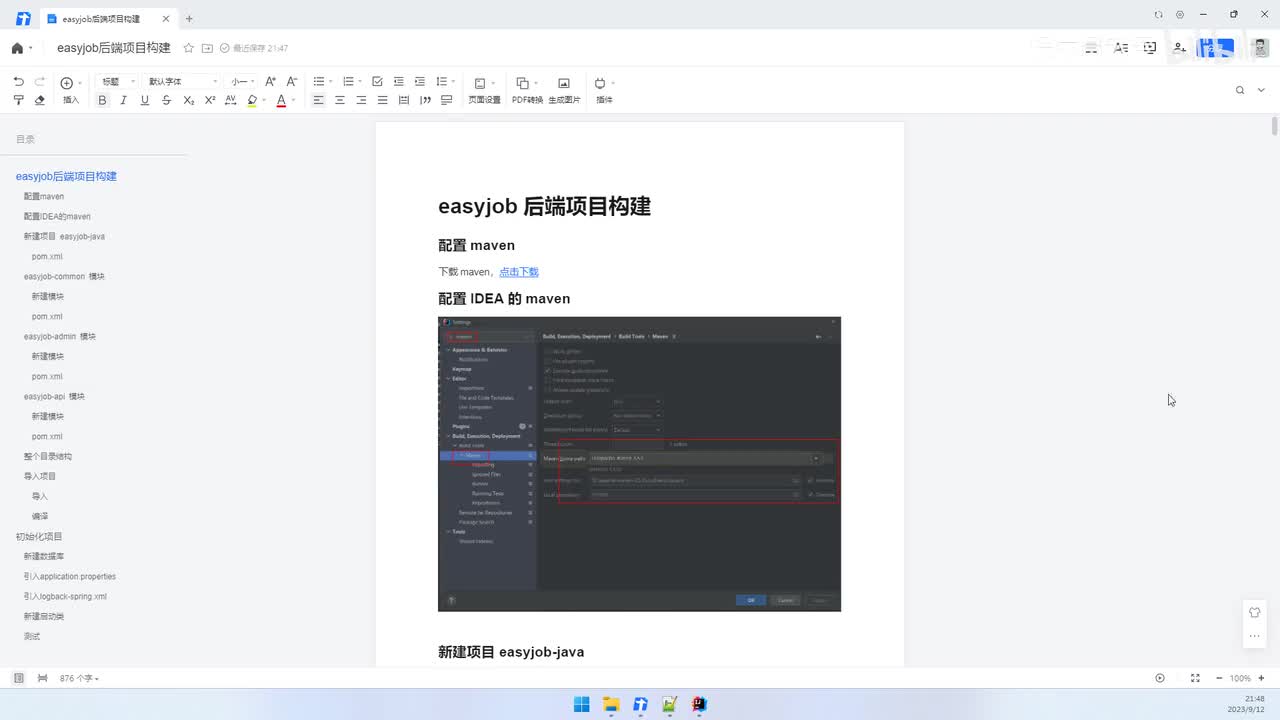Toggle italic formatting
Image resolution: width=1280 pixels, height=720 pixels.
pyautogui.click(x=124, y=100)
